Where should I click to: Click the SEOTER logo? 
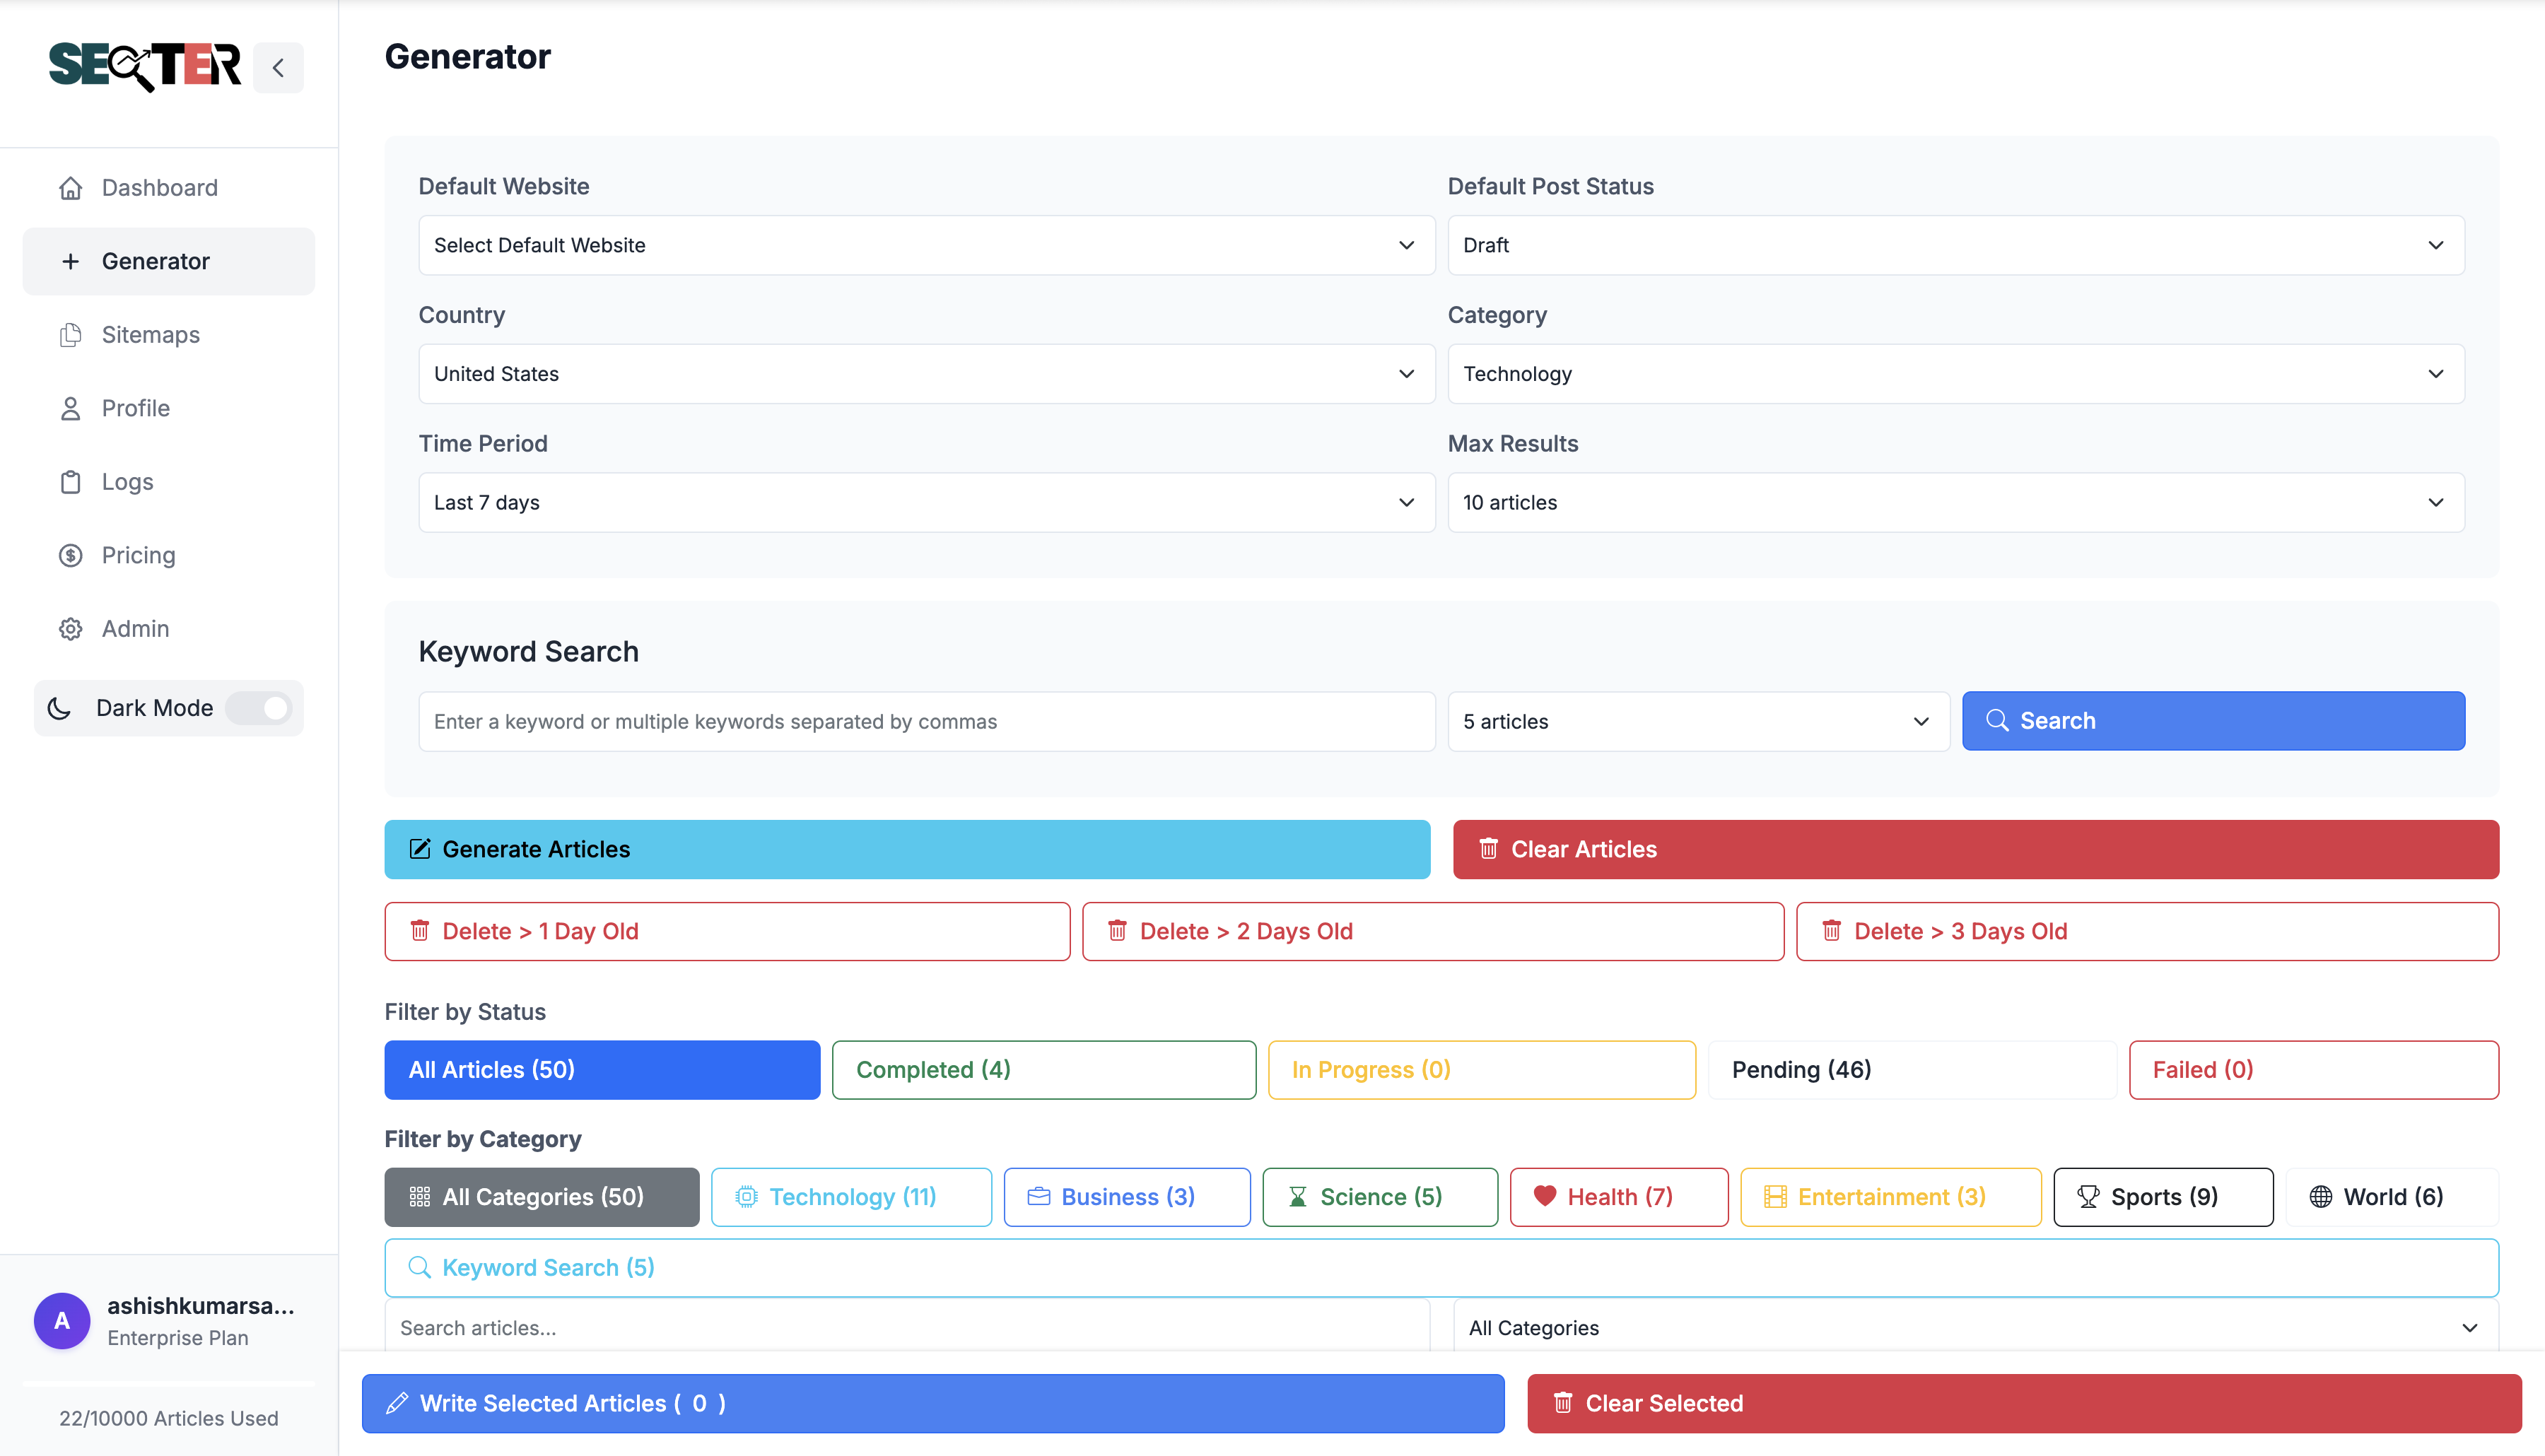click(144, 67)
